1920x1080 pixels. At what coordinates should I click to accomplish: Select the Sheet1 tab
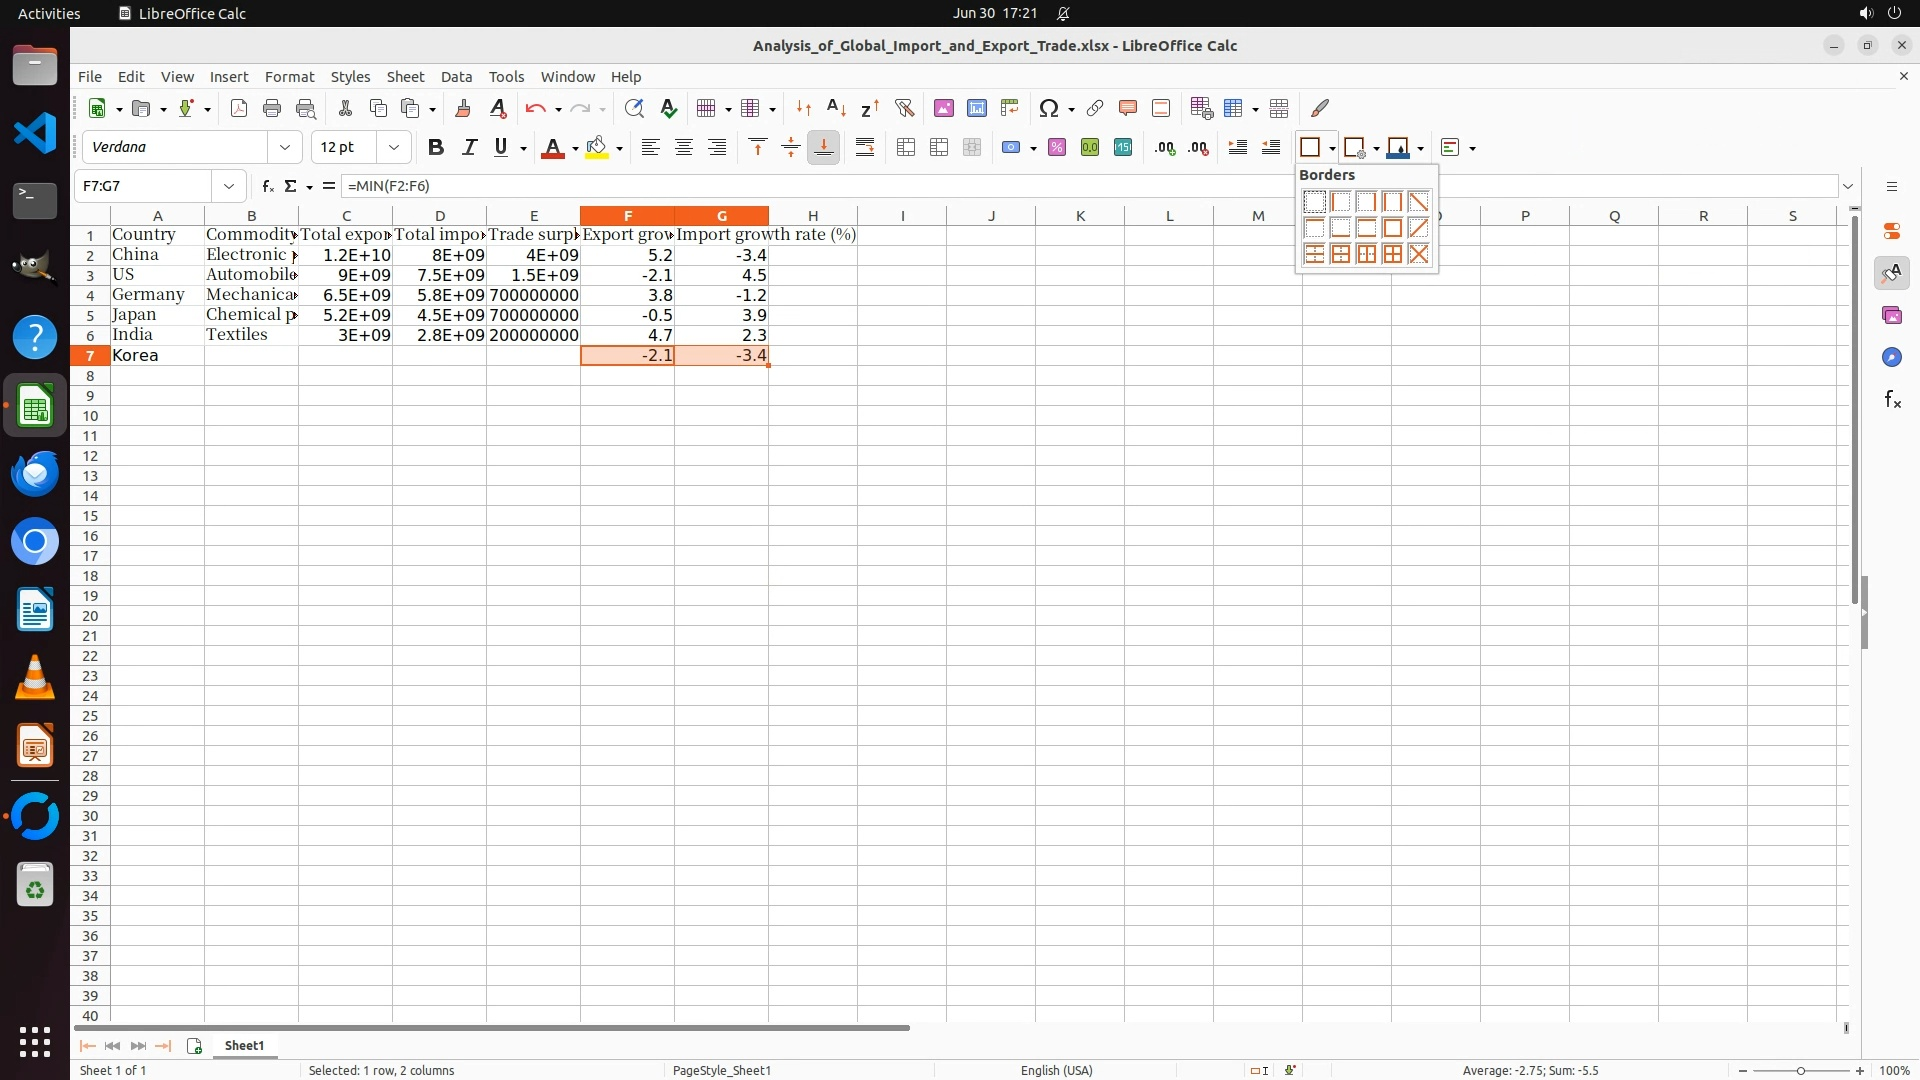244,1045
